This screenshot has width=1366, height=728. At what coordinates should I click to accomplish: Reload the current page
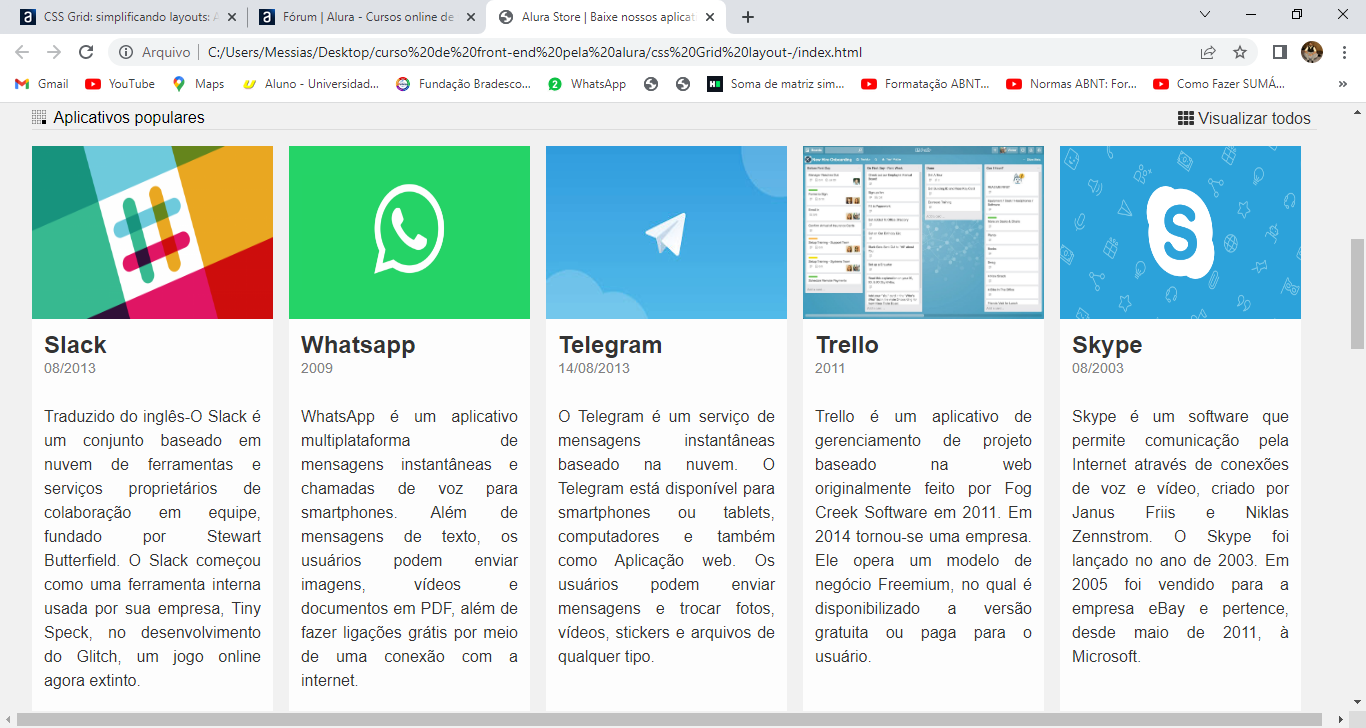[x=86, y=52]
